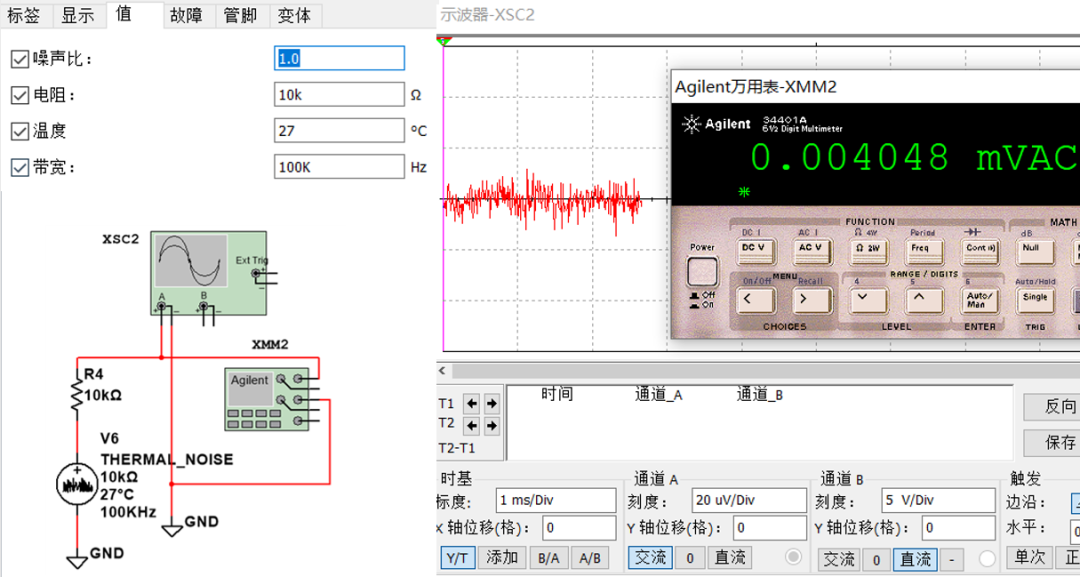The height and width of the screenshot is (577, 1080).
Task: Select 直流 coupling for channel B
Action: (915, 559)
